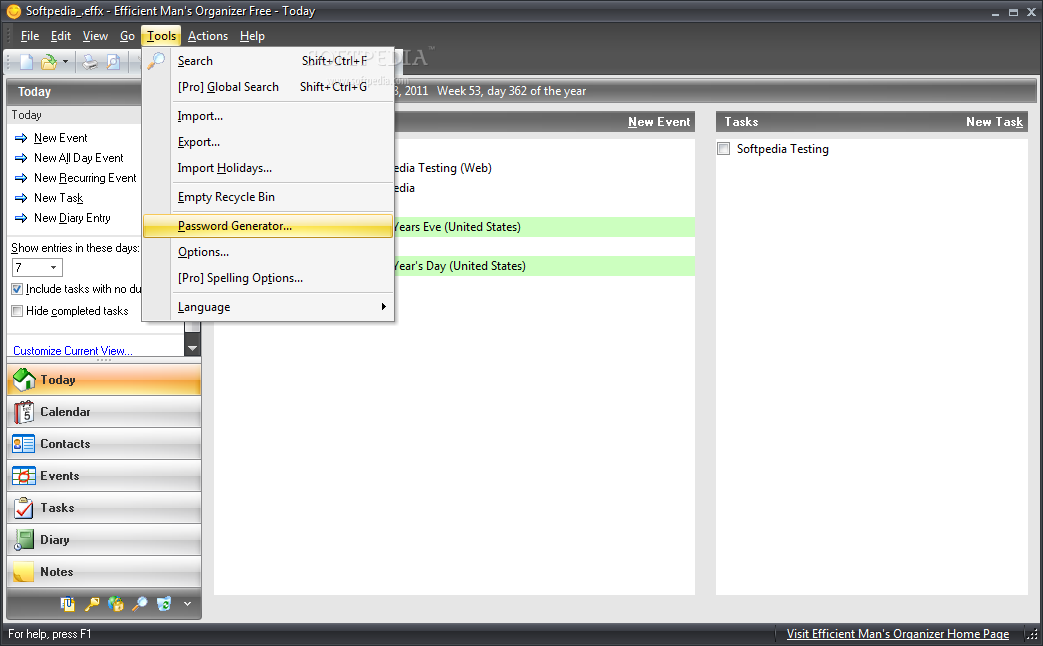Image resolution: width=1043 pixels, height=646 pixels.
Task: Open the Help menu
Action: (x=252, y=36)
